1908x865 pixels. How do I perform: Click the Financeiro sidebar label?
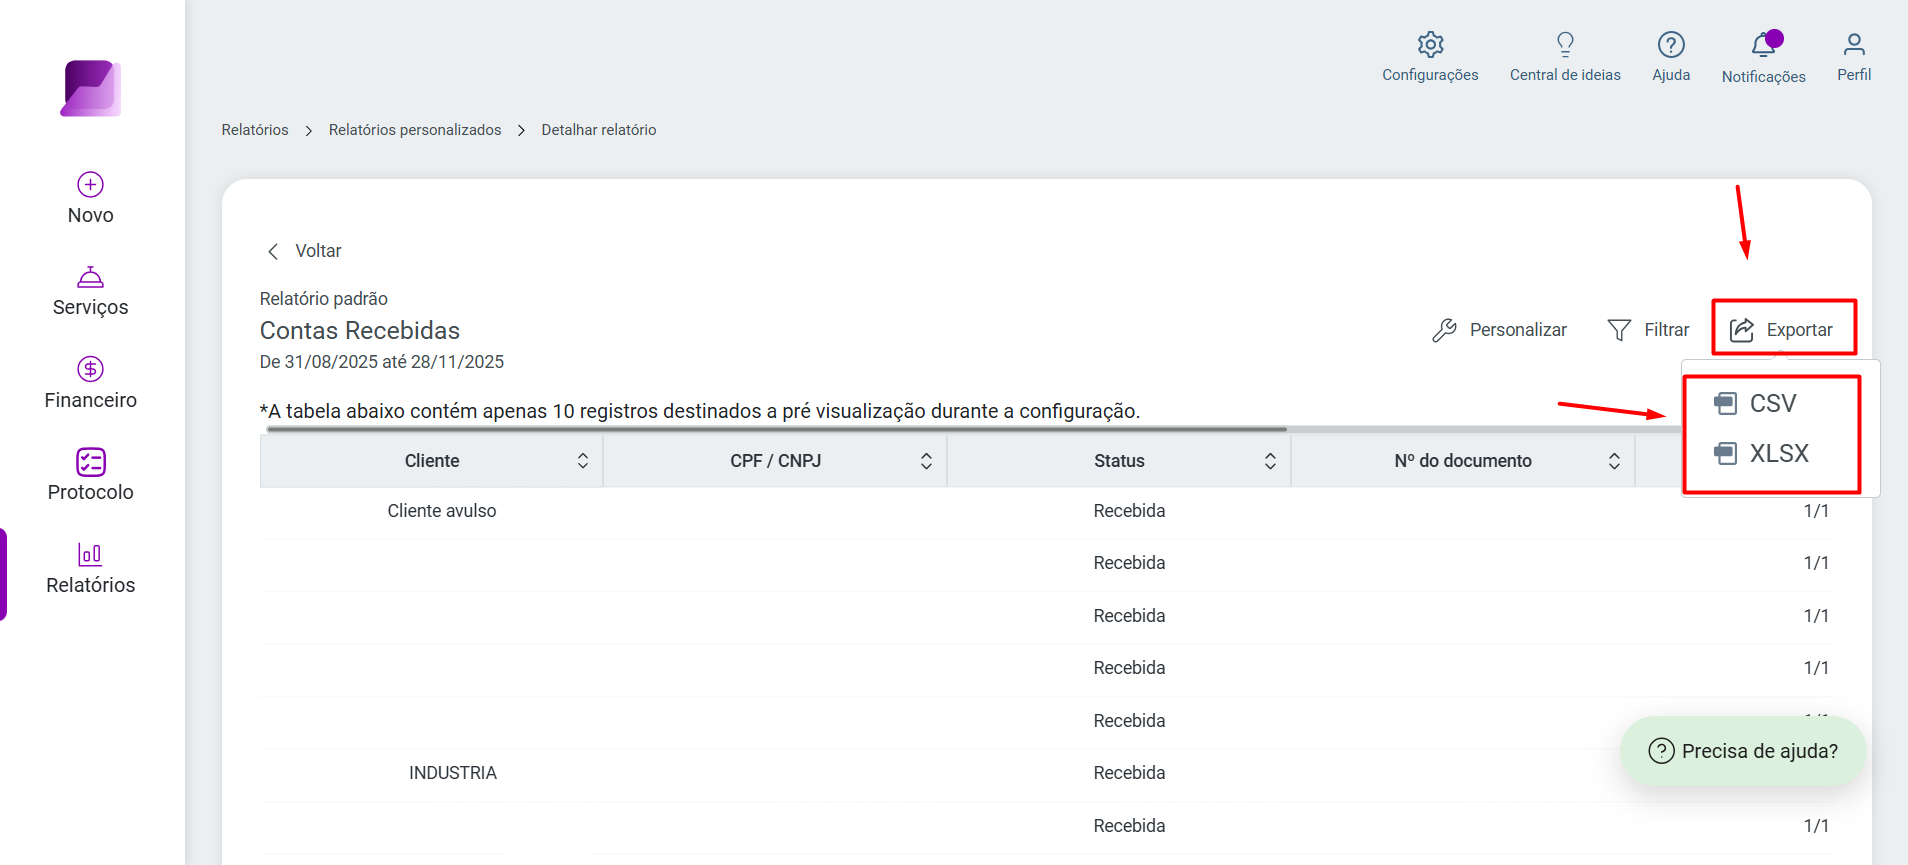click(x=91, y=400)
